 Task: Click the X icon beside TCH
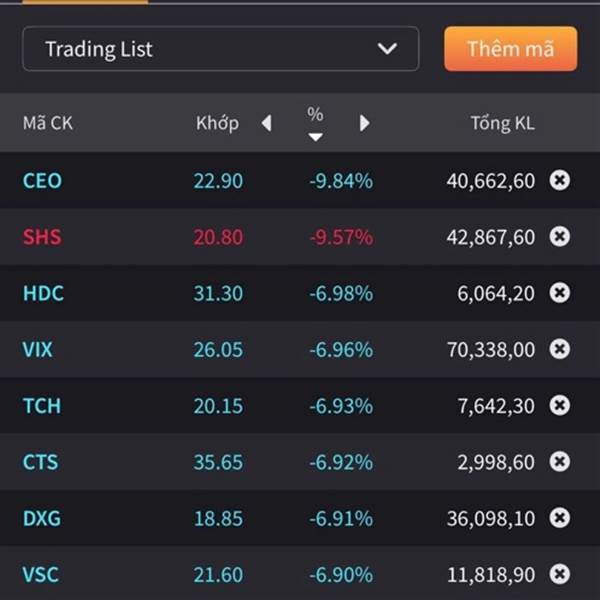pyautogui.click(x=560, y=405)
